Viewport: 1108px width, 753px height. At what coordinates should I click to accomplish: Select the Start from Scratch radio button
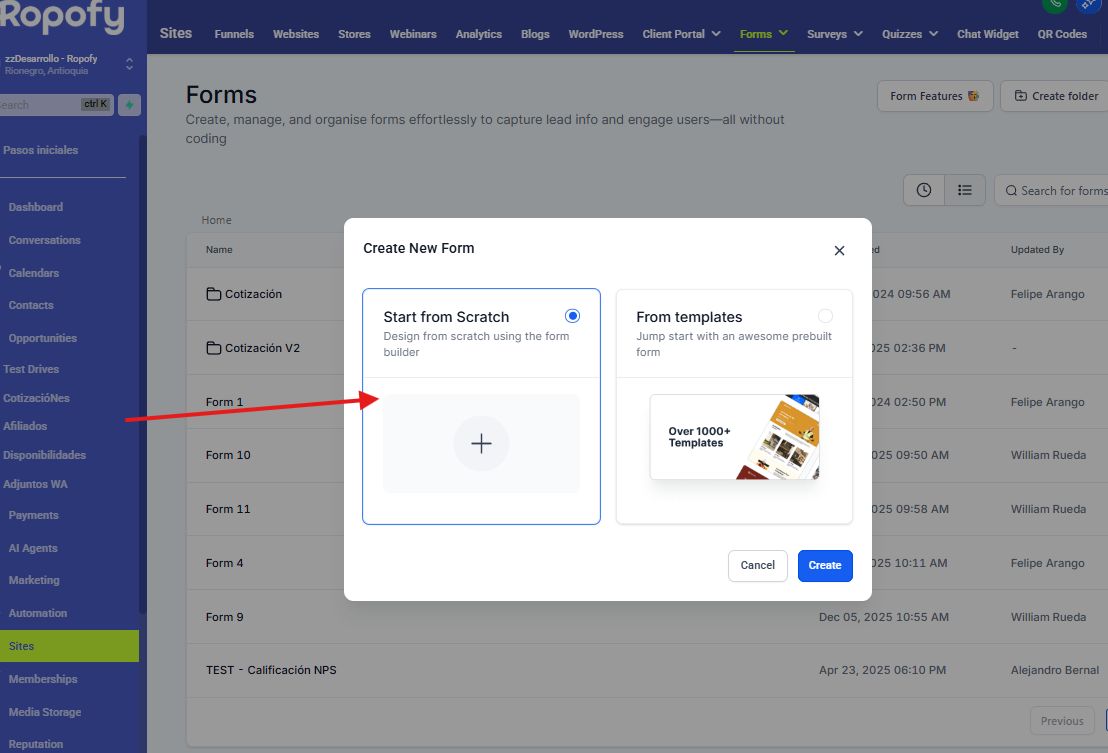point(572,316)
